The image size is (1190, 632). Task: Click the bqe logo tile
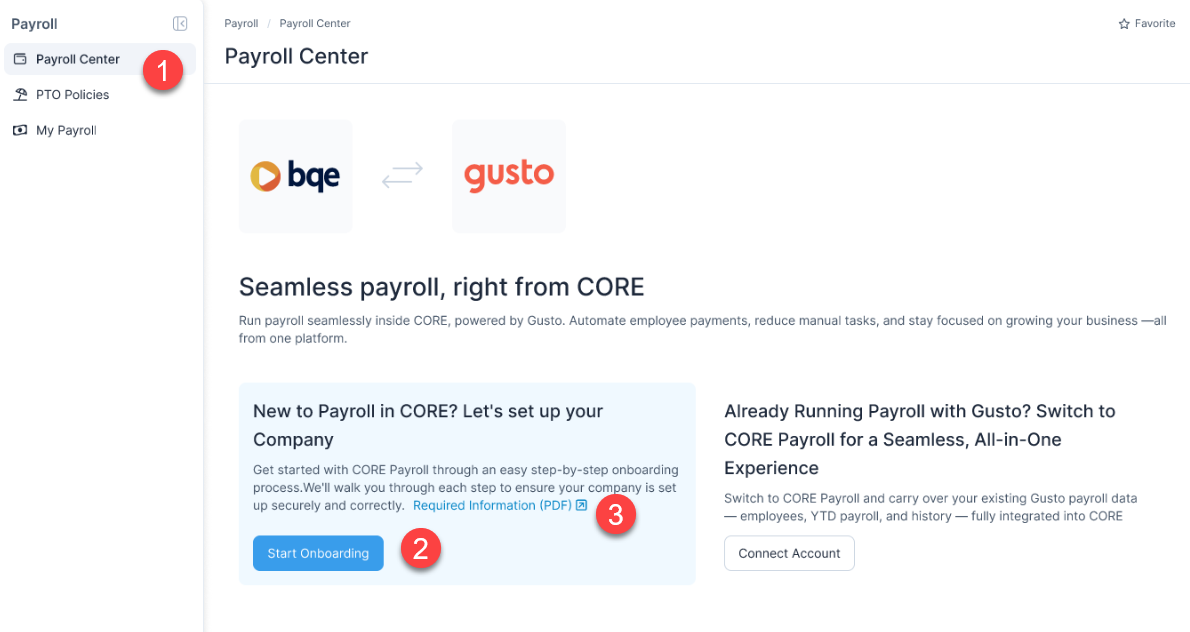point(295,176)
